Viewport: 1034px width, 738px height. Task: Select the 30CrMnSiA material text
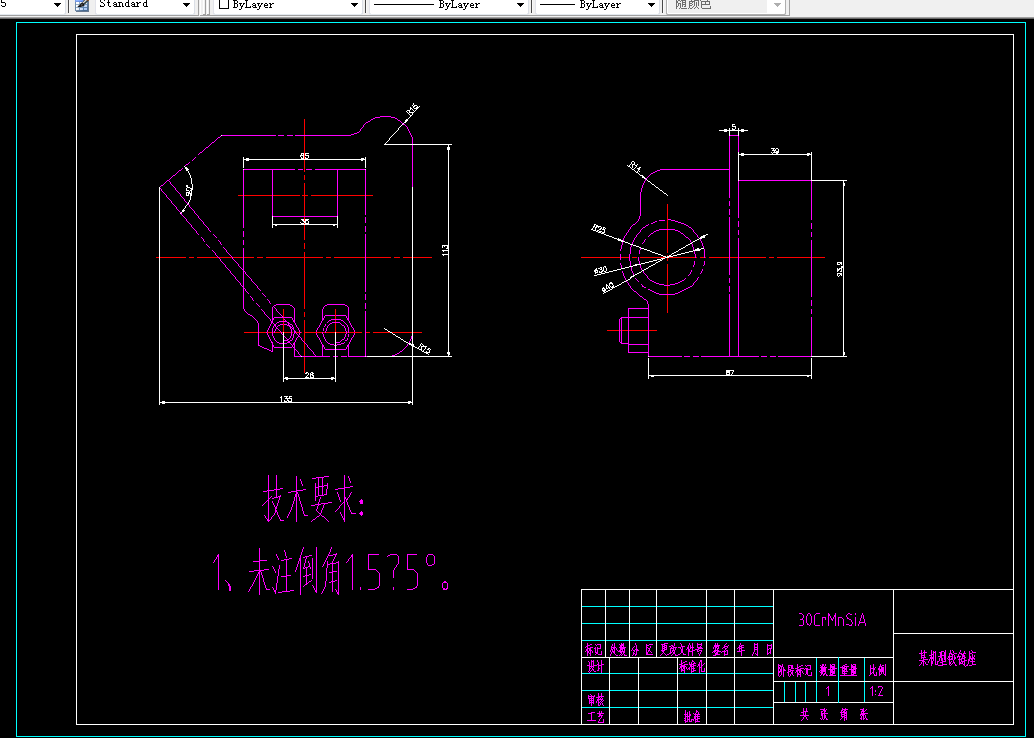pos(831,621)
